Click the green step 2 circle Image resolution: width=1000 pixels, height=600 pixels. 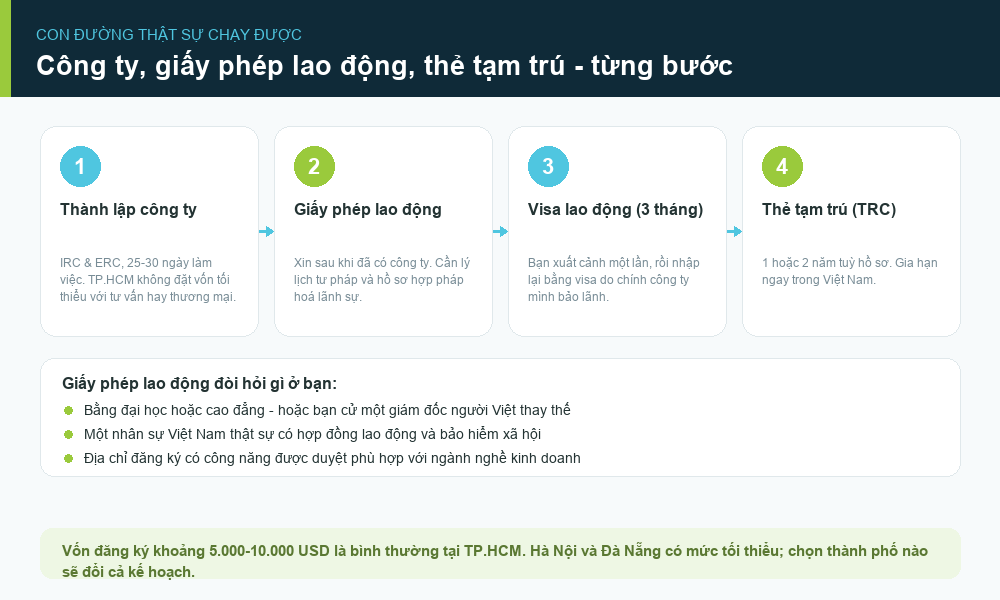pos(314,166)
